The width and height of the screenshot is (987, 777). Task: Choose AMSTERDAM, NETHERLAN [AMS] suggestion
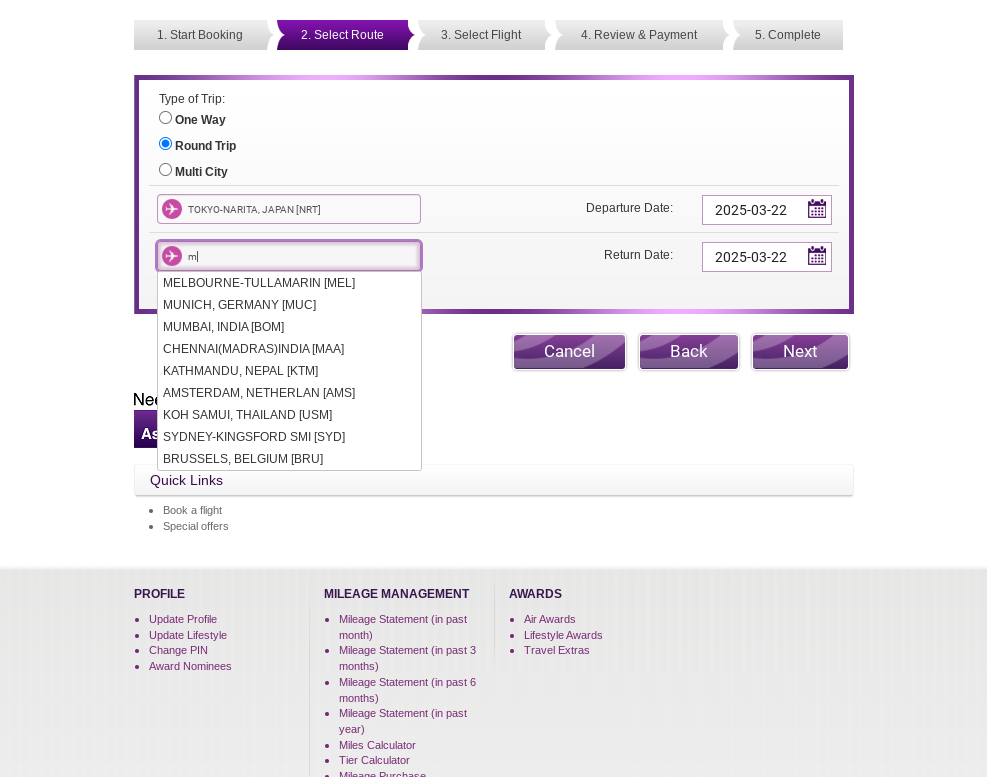[289, 393]
